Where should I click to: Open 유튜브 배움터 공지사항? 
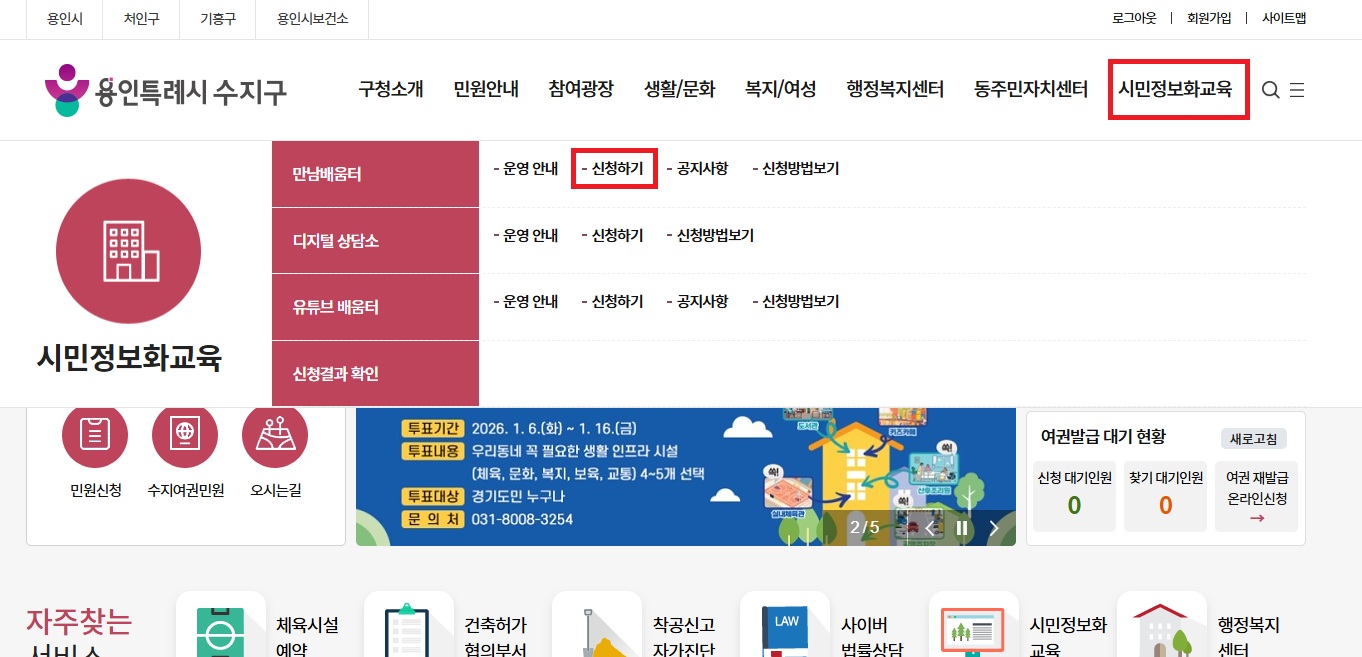pos(698,301)
